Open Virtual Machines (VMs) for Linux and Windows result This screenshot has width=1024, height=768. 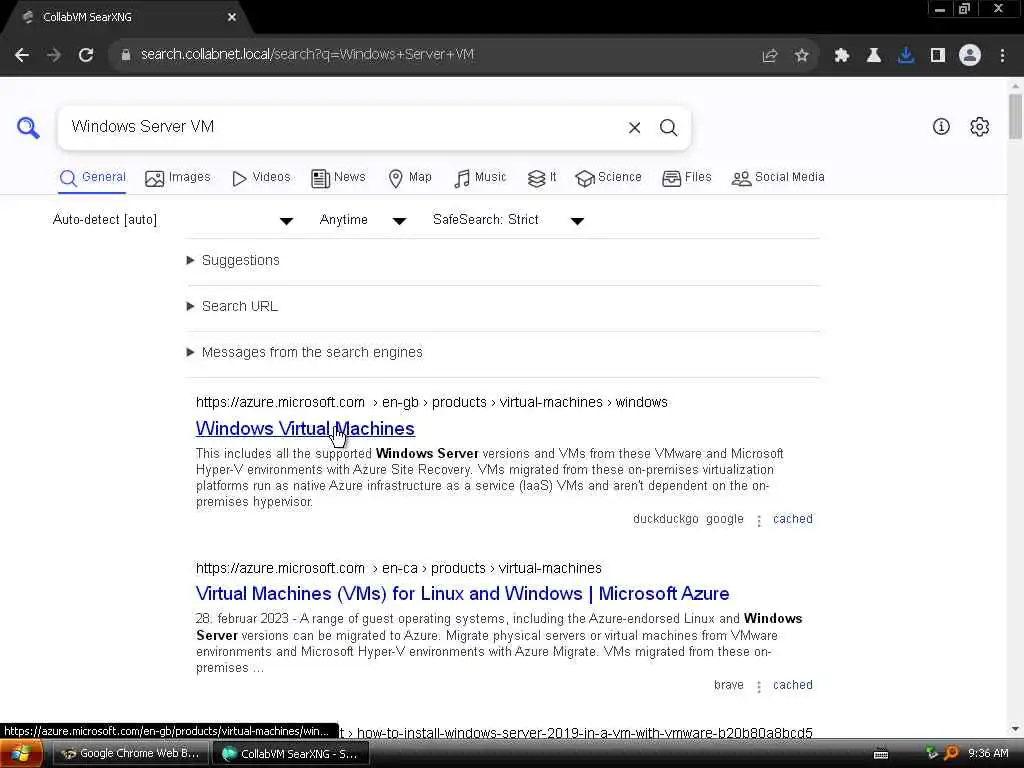click(x=462, y=594)
